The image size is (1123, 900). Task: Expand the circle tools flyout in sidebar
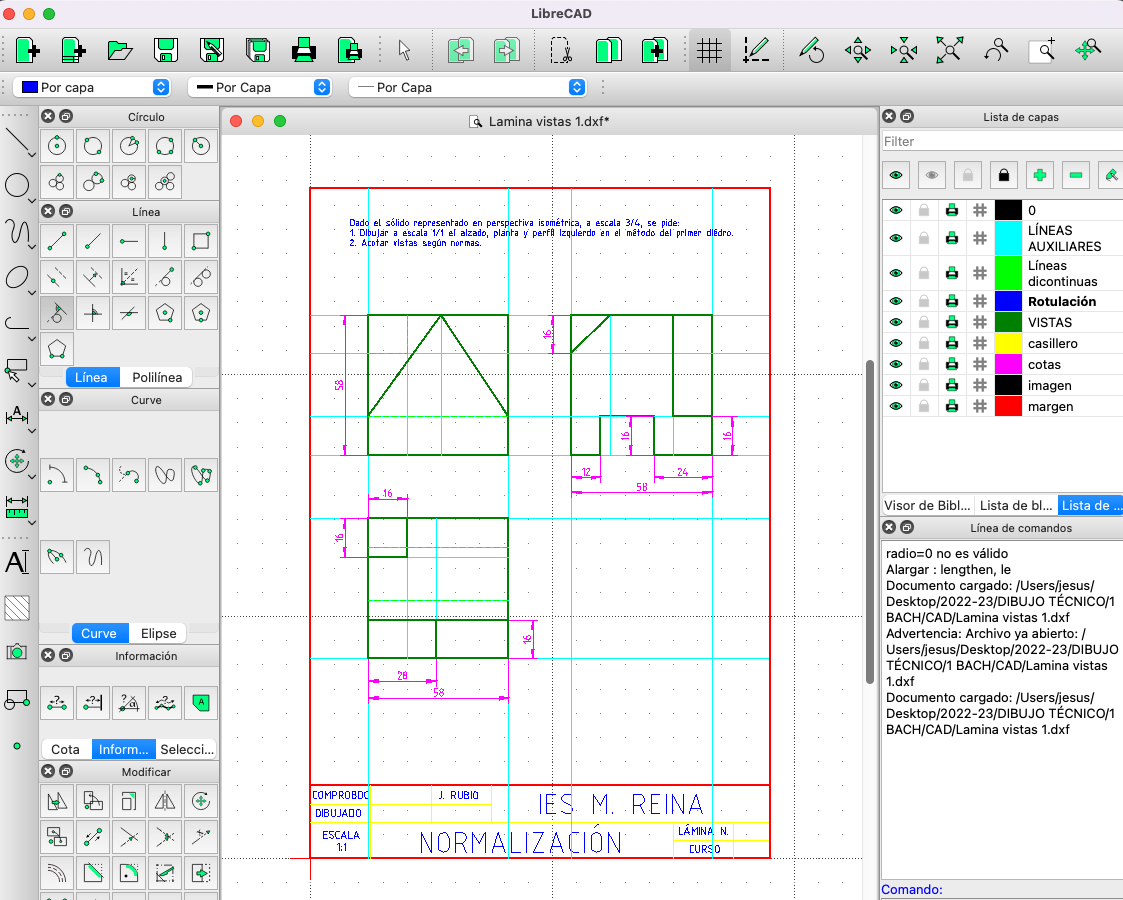(x=32, y=200)
